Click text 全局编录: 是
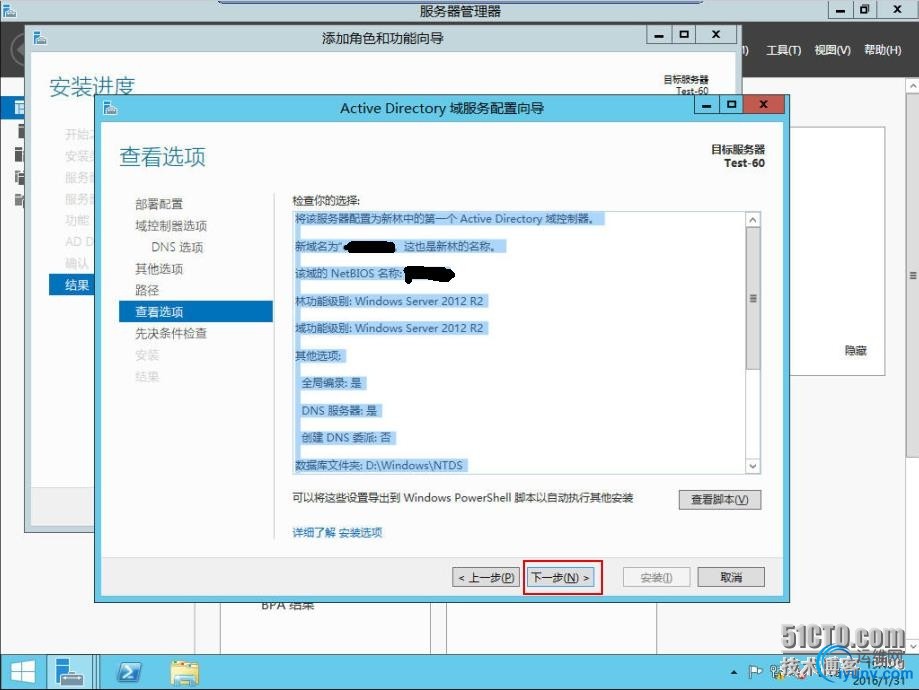919x690 pixels. coord(331,383)
